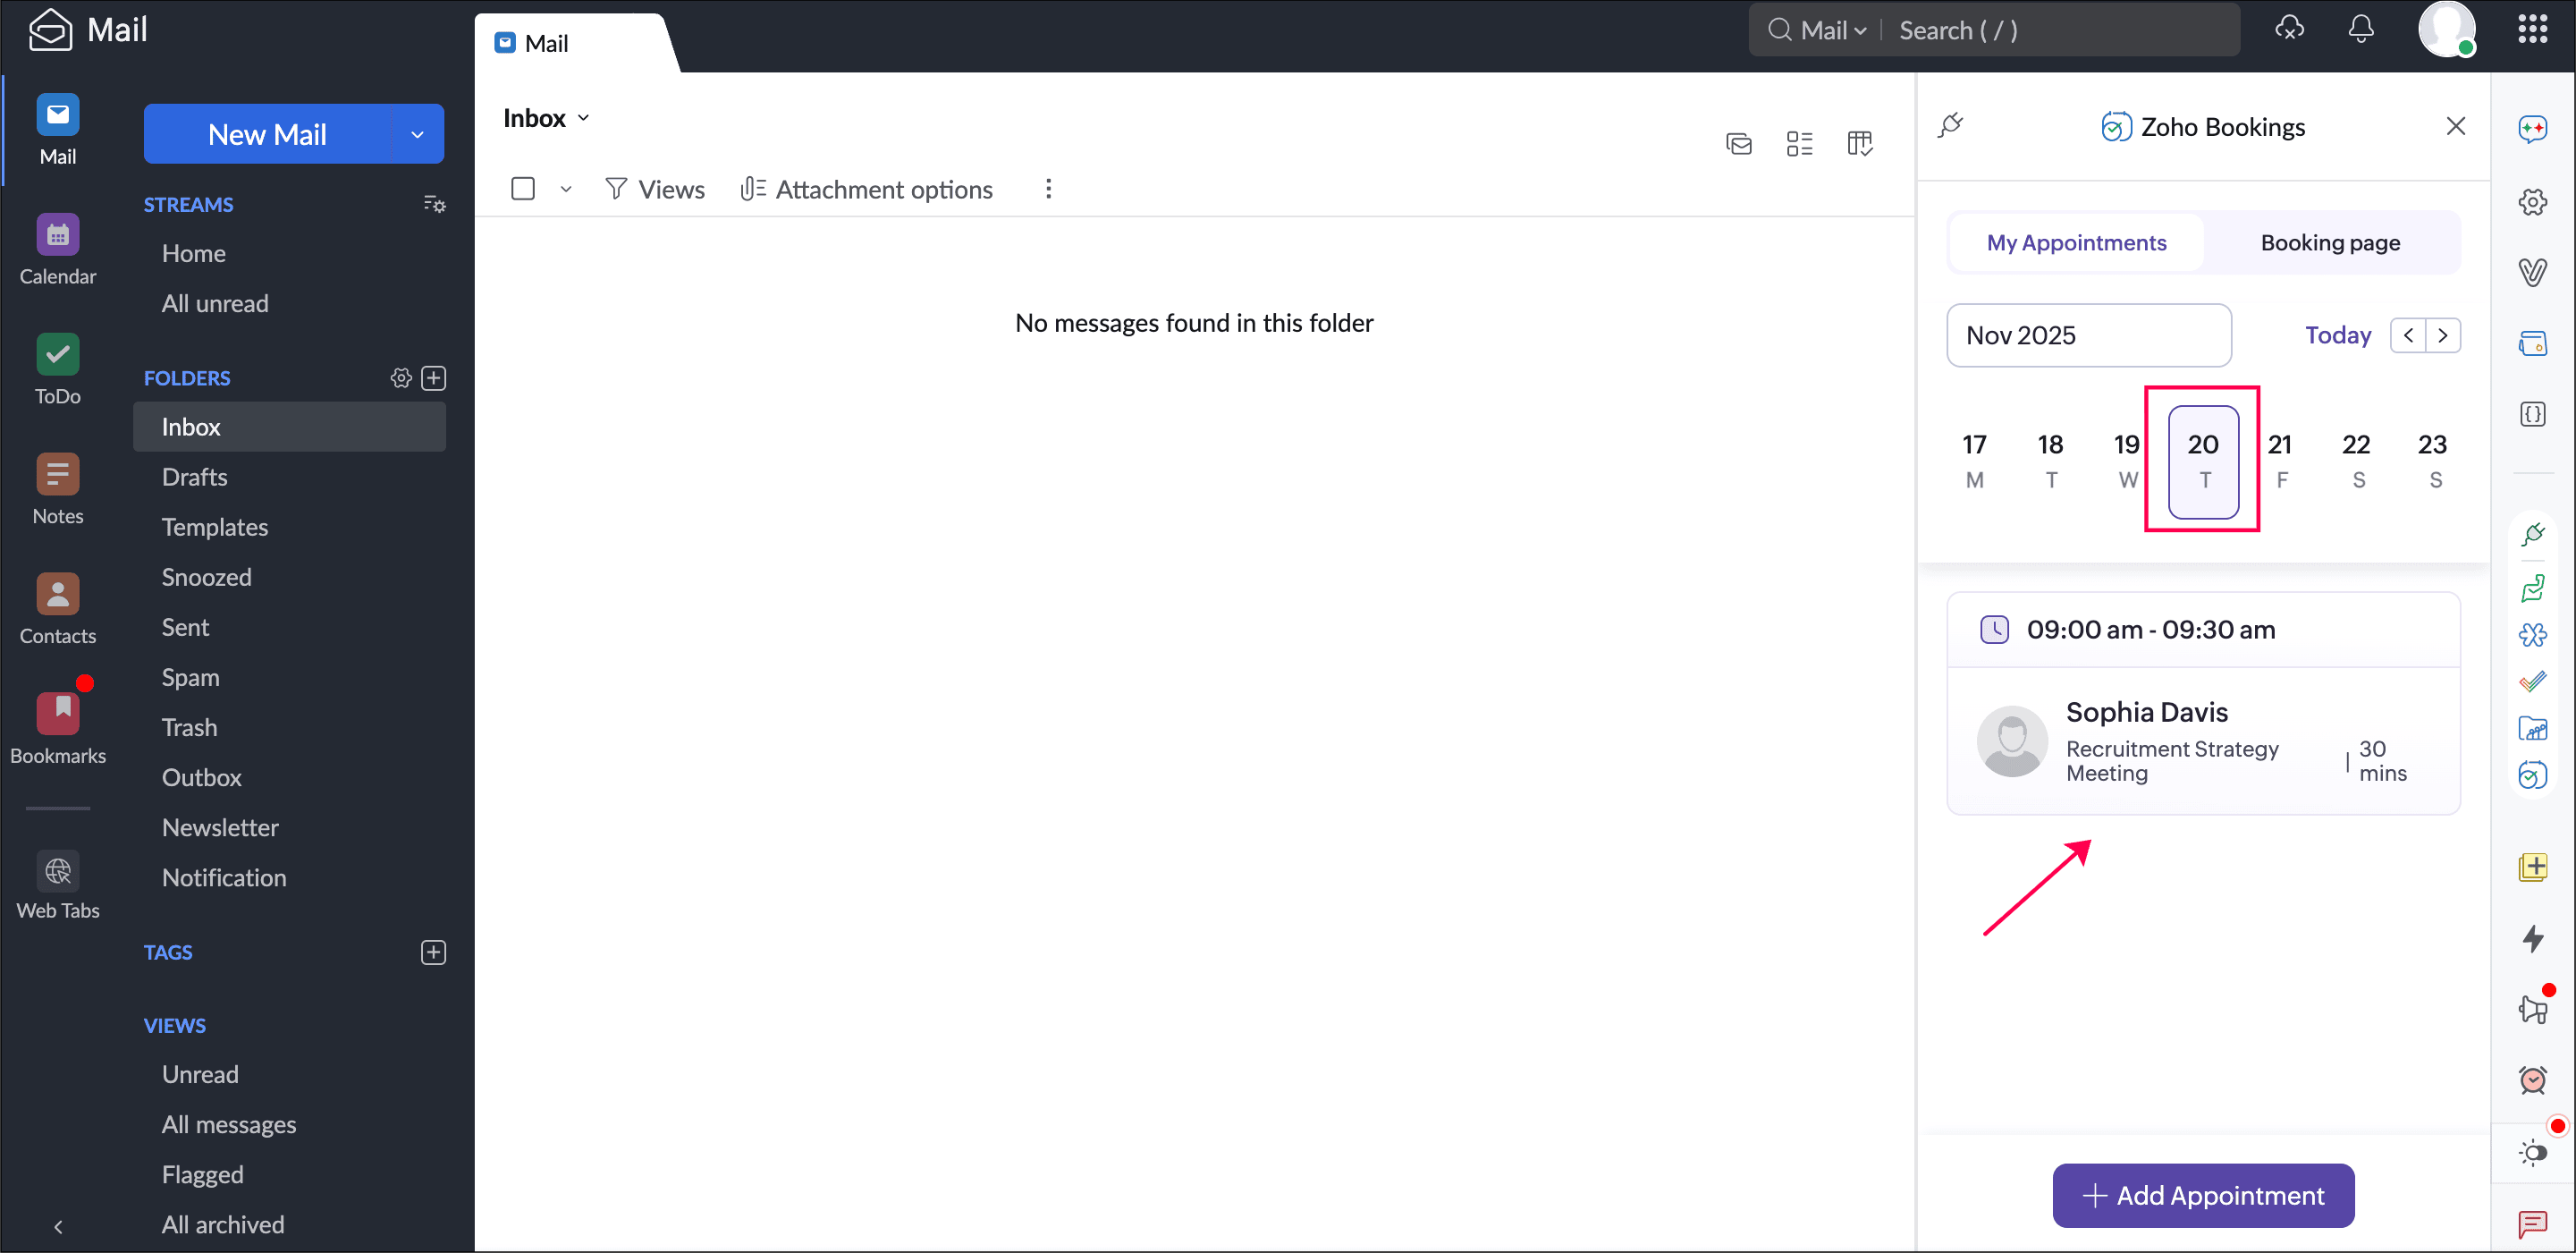
Task: Click the Nov 2025 month field
Action: tap(2088, 335)
